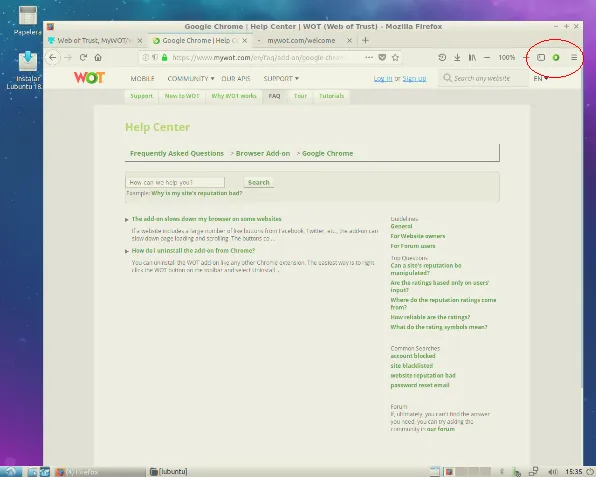Click the WOT logo
This screenshot has height=477, width=596.
pyautogui.click(x=89, y=78)
